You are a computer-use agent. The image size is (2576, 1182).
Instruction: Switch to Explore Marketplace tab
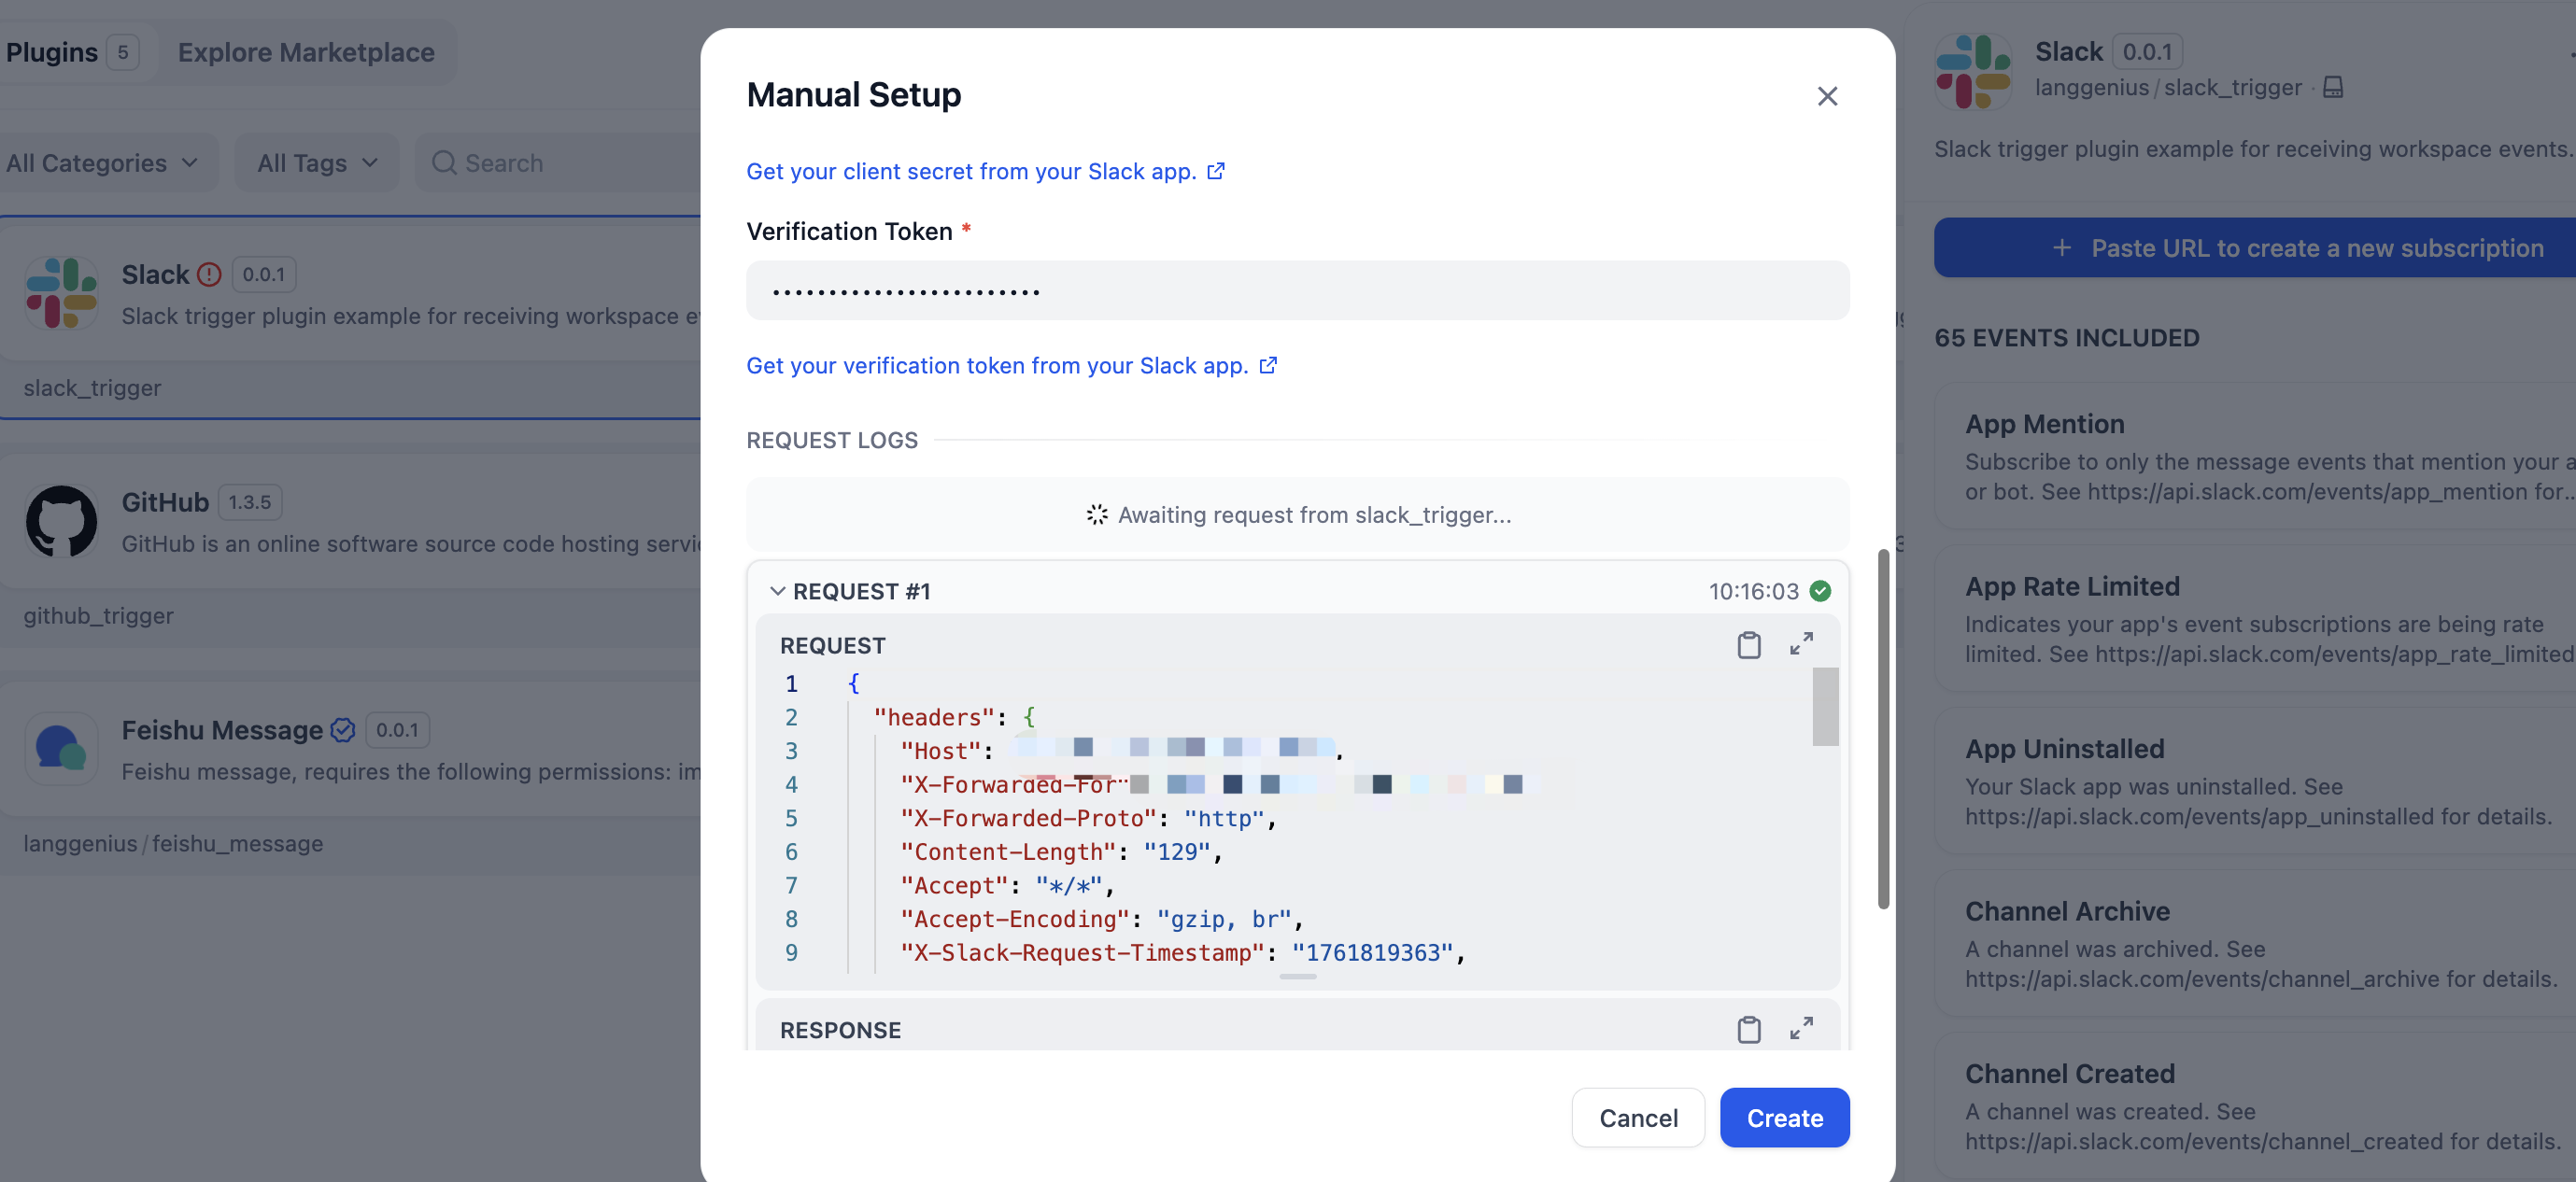(306, 52)
